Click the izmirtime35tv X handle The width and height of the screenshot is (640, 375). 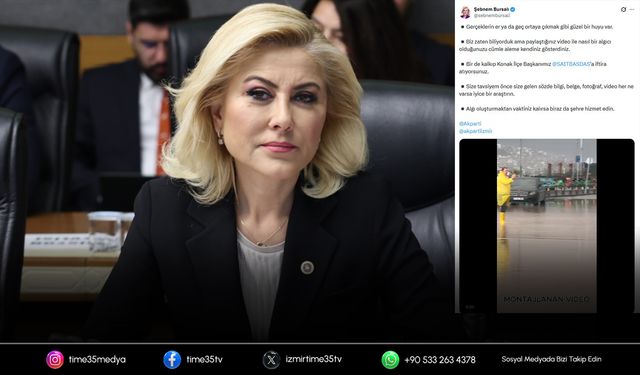pos(313,359)
